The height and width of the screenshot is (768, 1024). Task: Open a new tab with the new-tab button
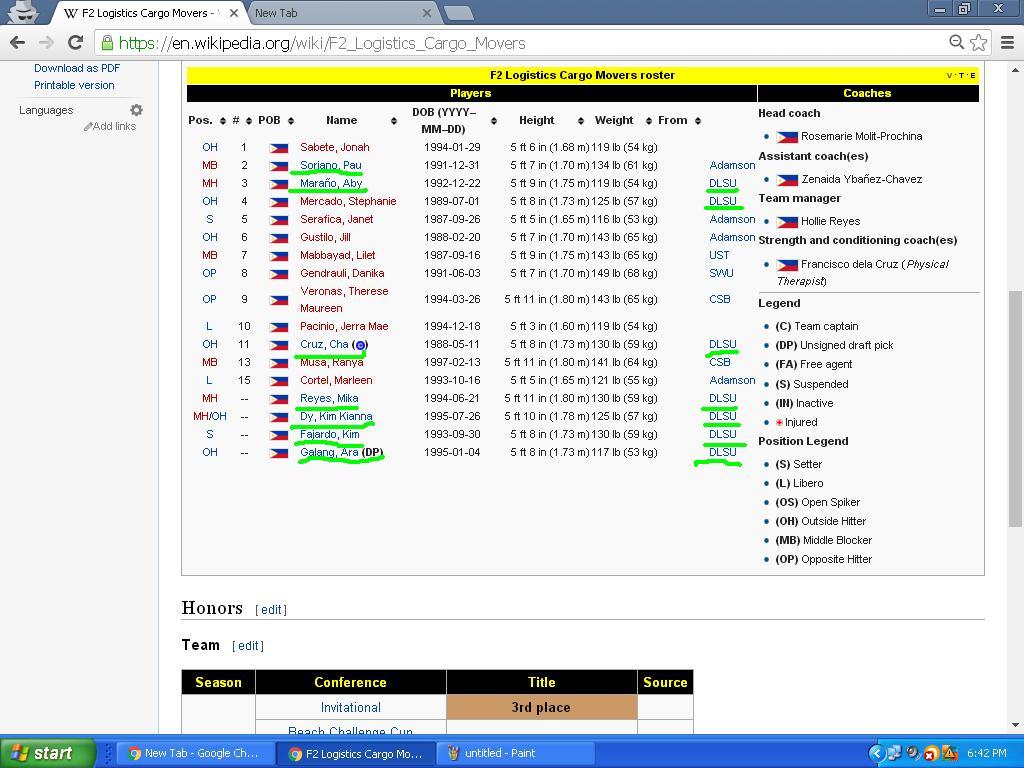pyautogui.click(x=458, y=13)
